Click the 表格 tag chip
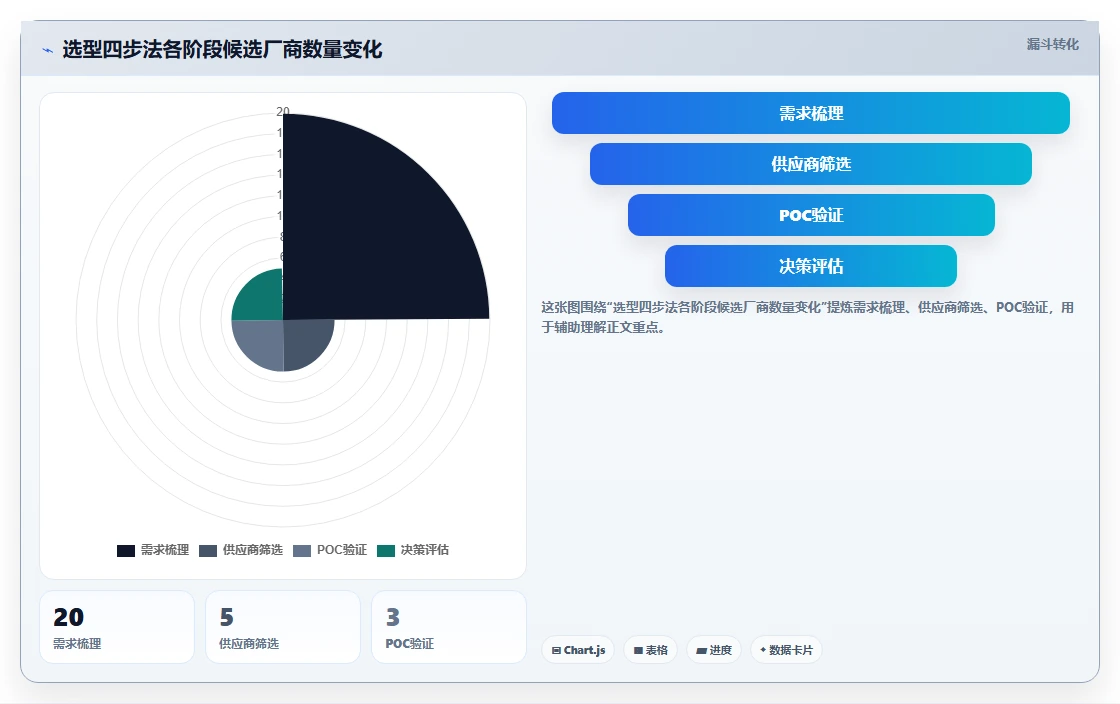The width and height of the screenshot is (1120, 704). pyautogui.click(x=651, y=650)
